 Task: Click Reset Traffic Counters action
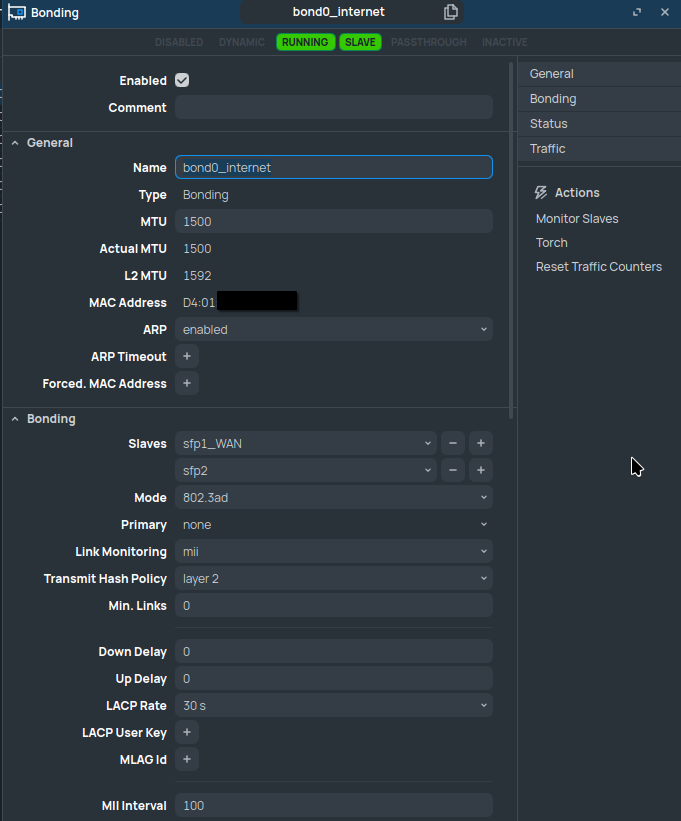coord(599,266)
